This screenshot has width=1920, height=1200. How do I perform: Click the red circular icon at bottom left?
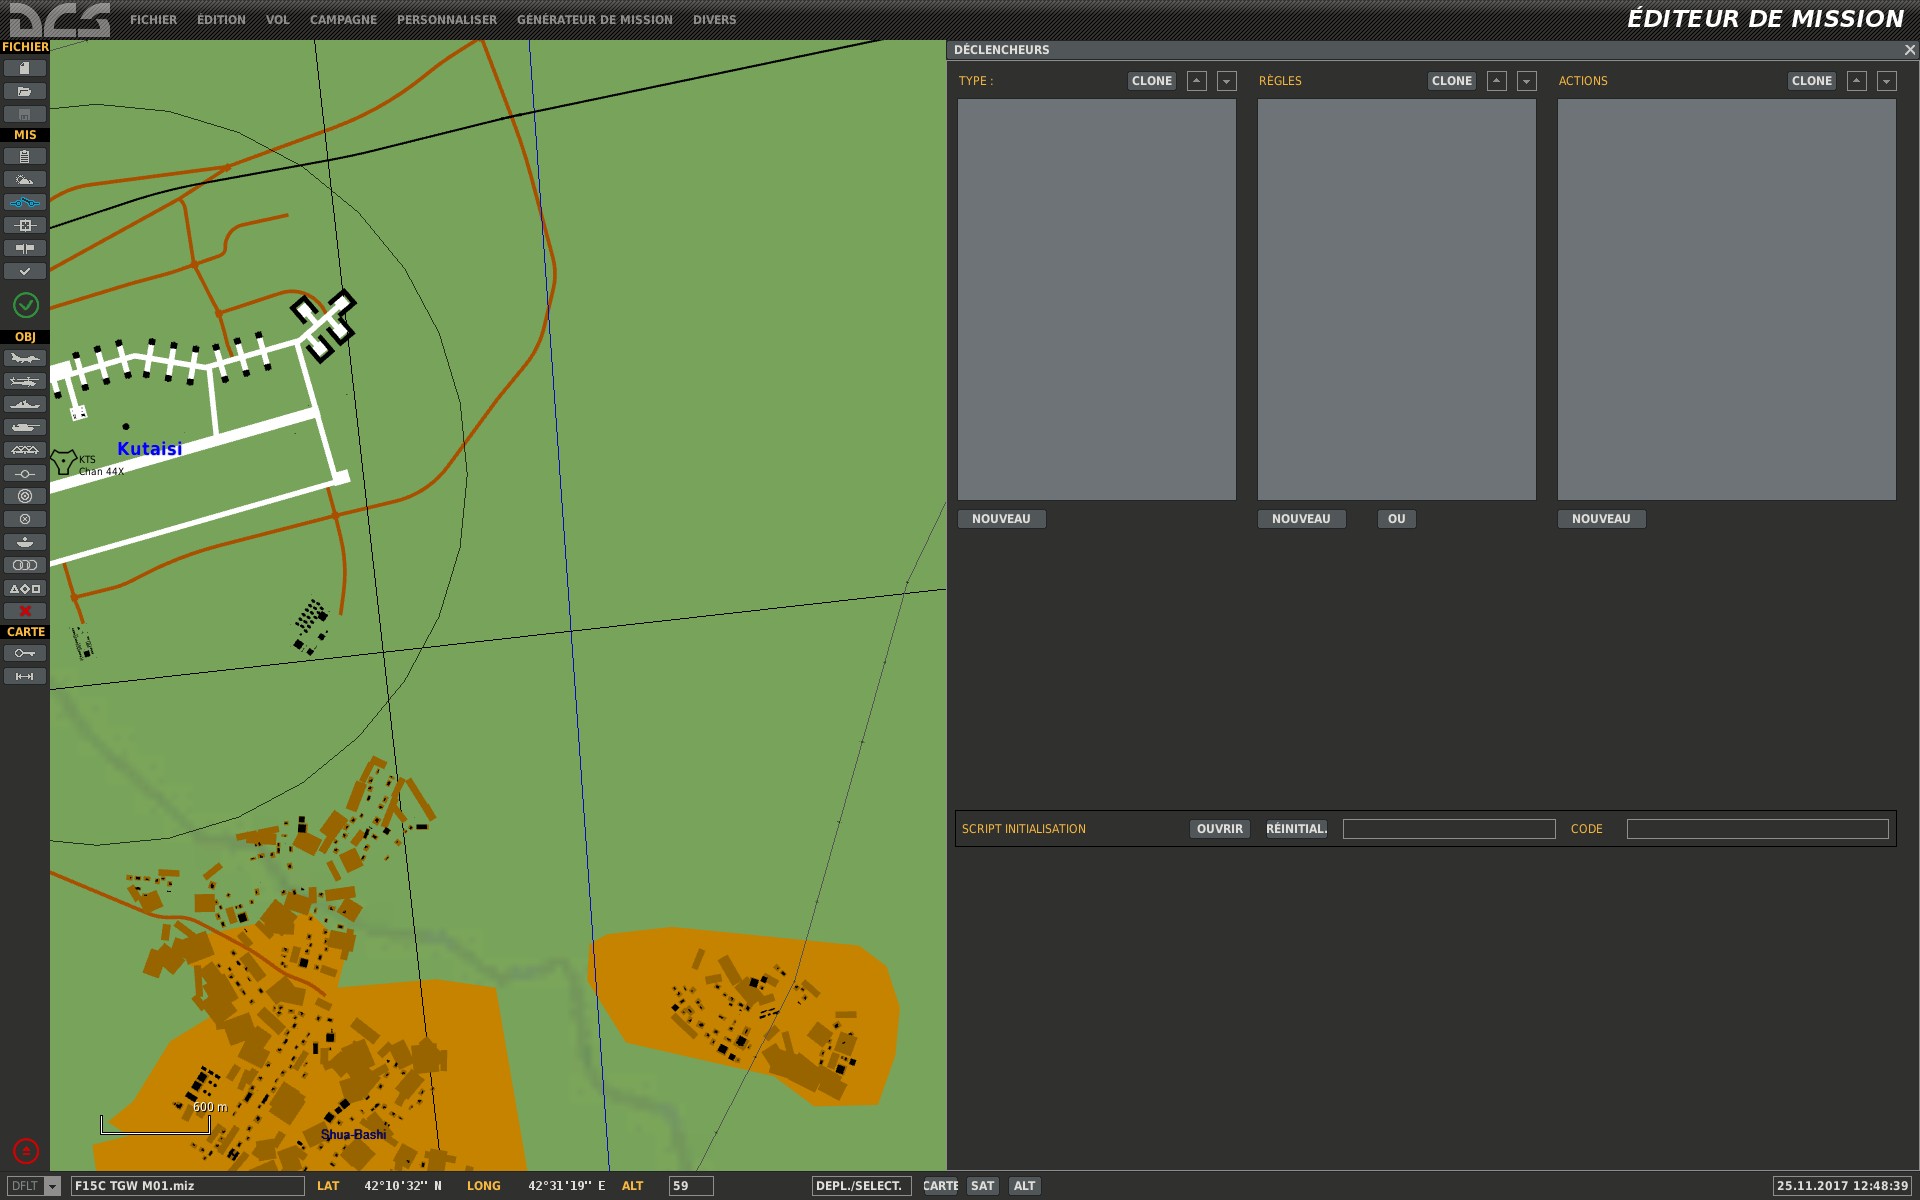click(x=25, y=1151)
